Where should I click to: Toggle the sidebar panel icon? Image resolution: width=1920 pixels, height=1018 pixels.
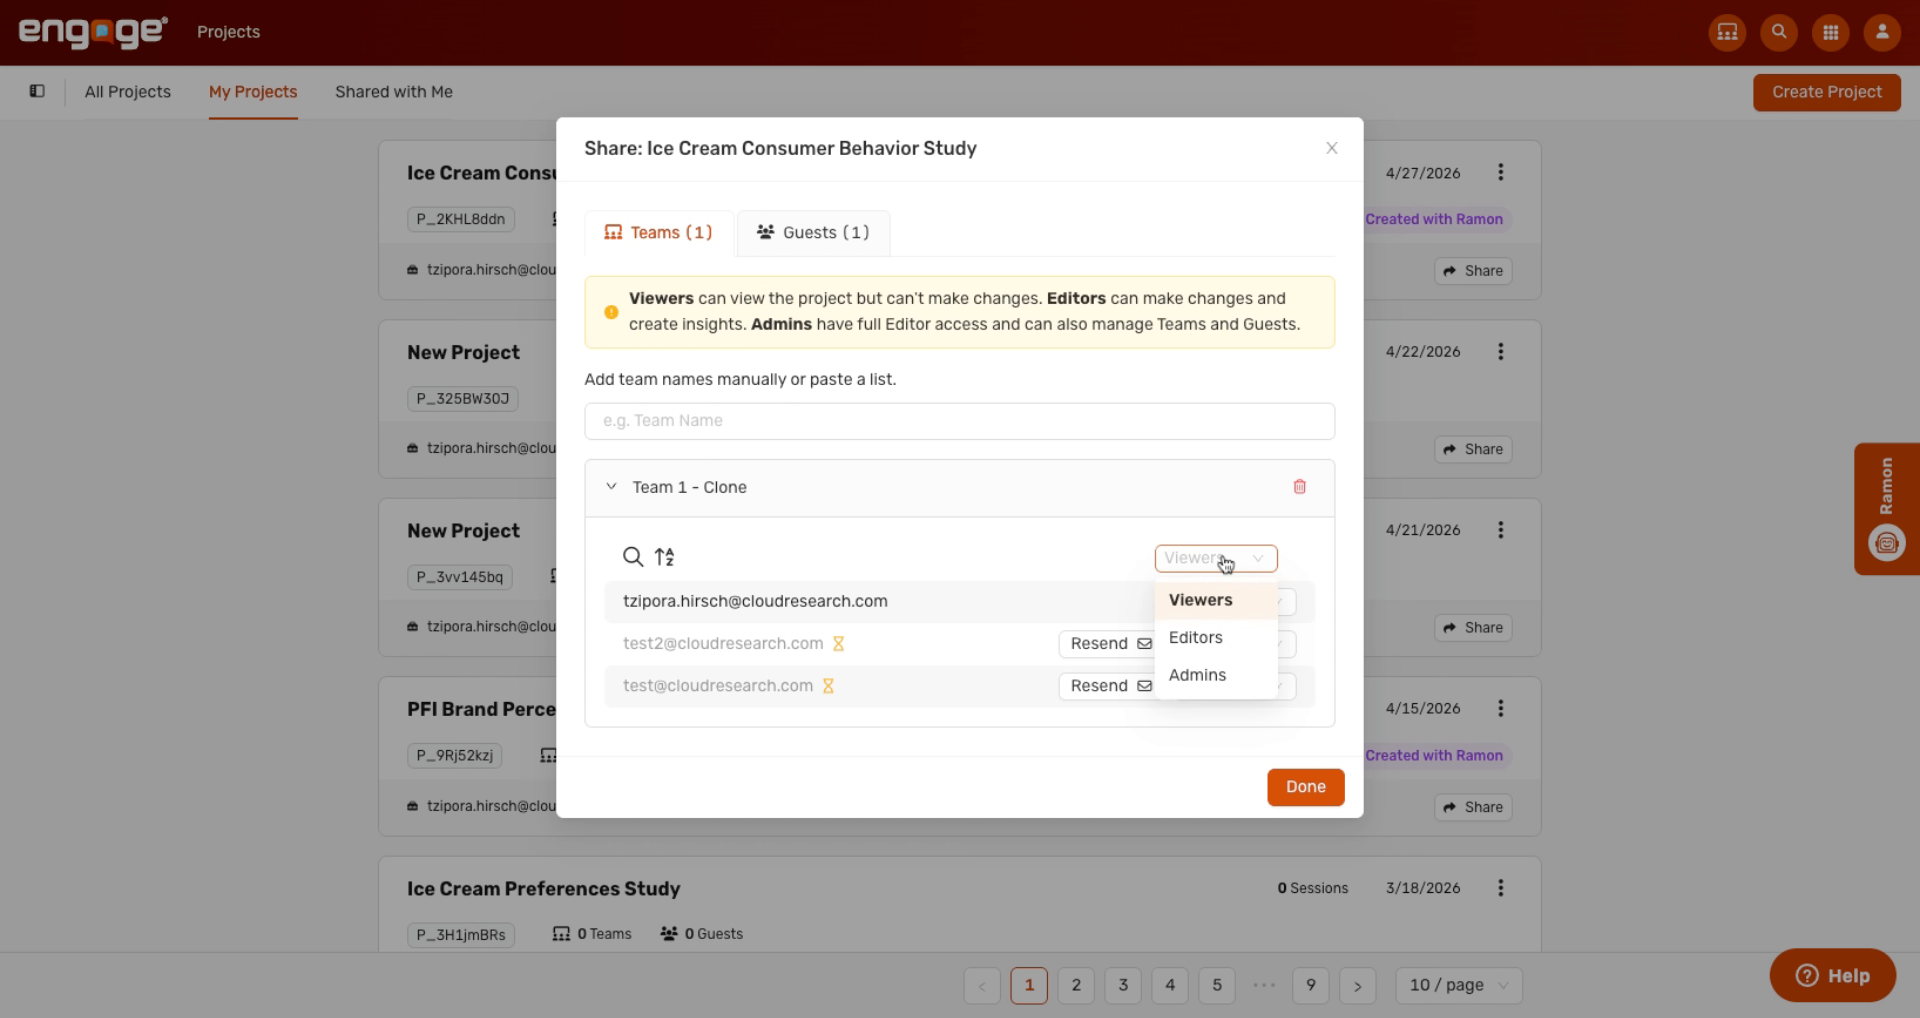(37, 91)
